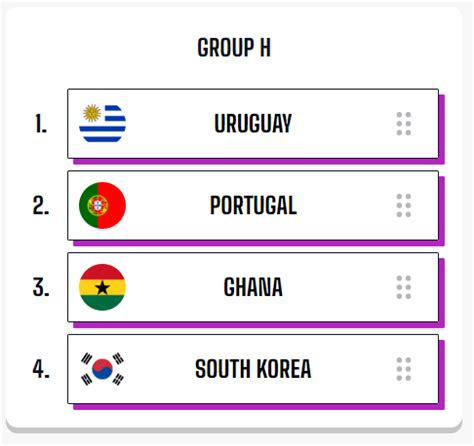474x446 pixels.
Task: Select the SOUTH KOREA team name
Action: point(253,369)
